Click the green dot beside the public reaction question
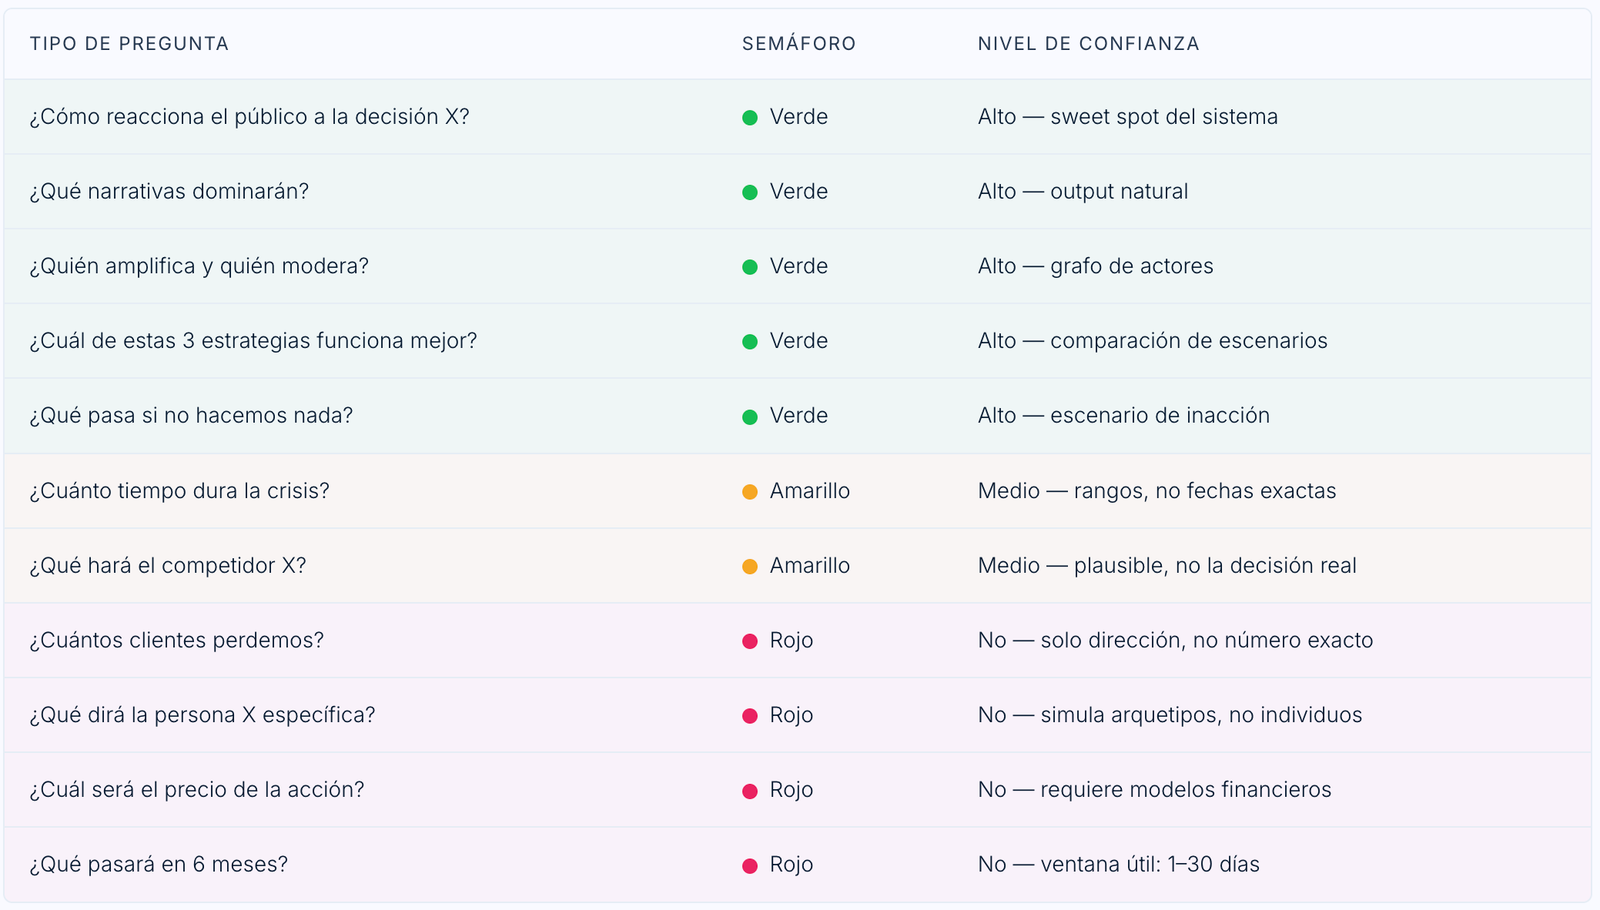This screenshot has height=910, width=1600. (x=750, y=118)
